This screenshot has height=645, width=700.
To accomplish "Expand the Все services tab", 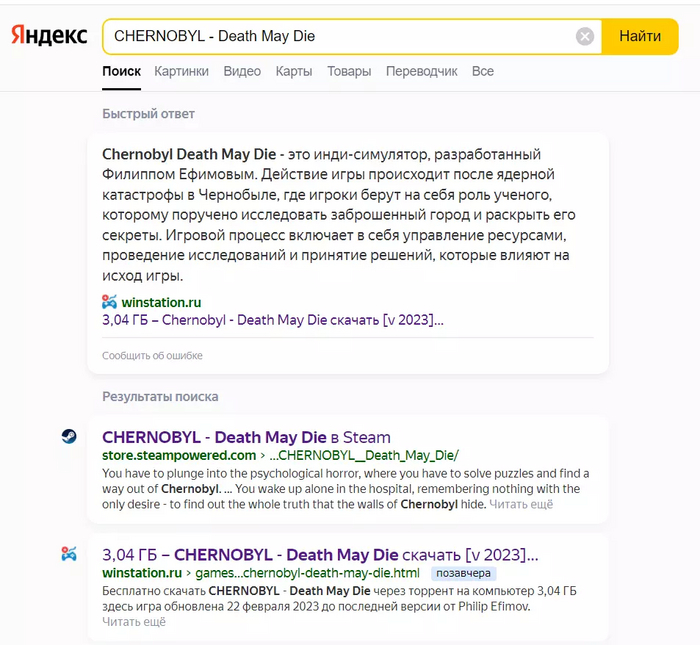I will point(483,71).
